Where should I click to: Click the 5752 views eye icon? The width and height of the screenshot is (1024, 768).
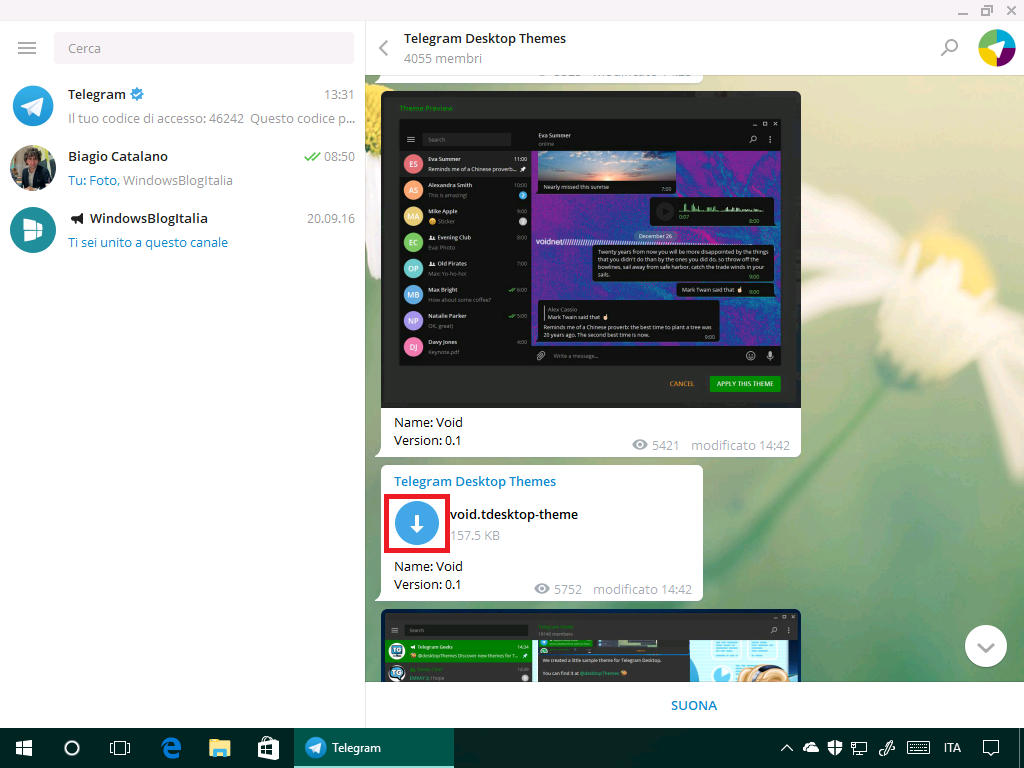[x=542, y=589]
